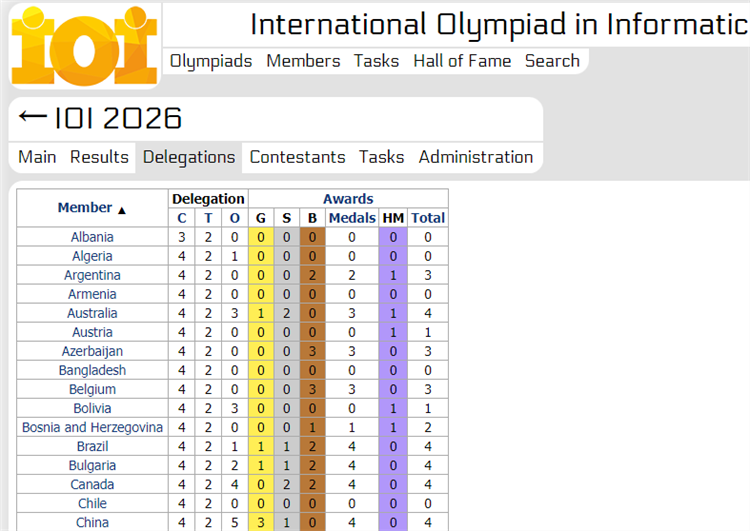Open the Bosnia and Herzegovina link
The width and height of the screenshot is (750, 531).
pos(92,427)
